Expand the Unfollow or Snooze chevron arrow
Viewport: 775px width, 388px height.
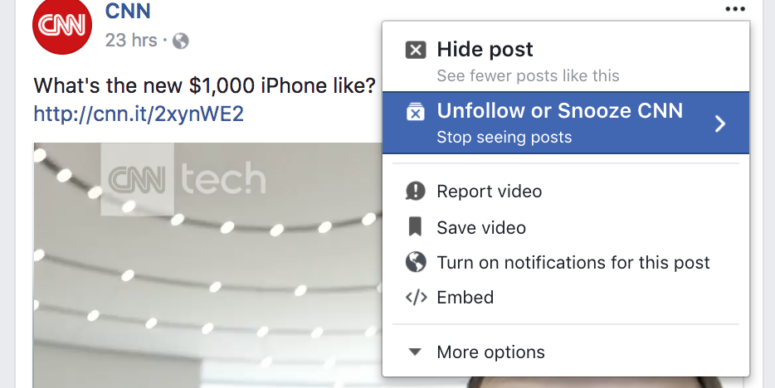720,123
